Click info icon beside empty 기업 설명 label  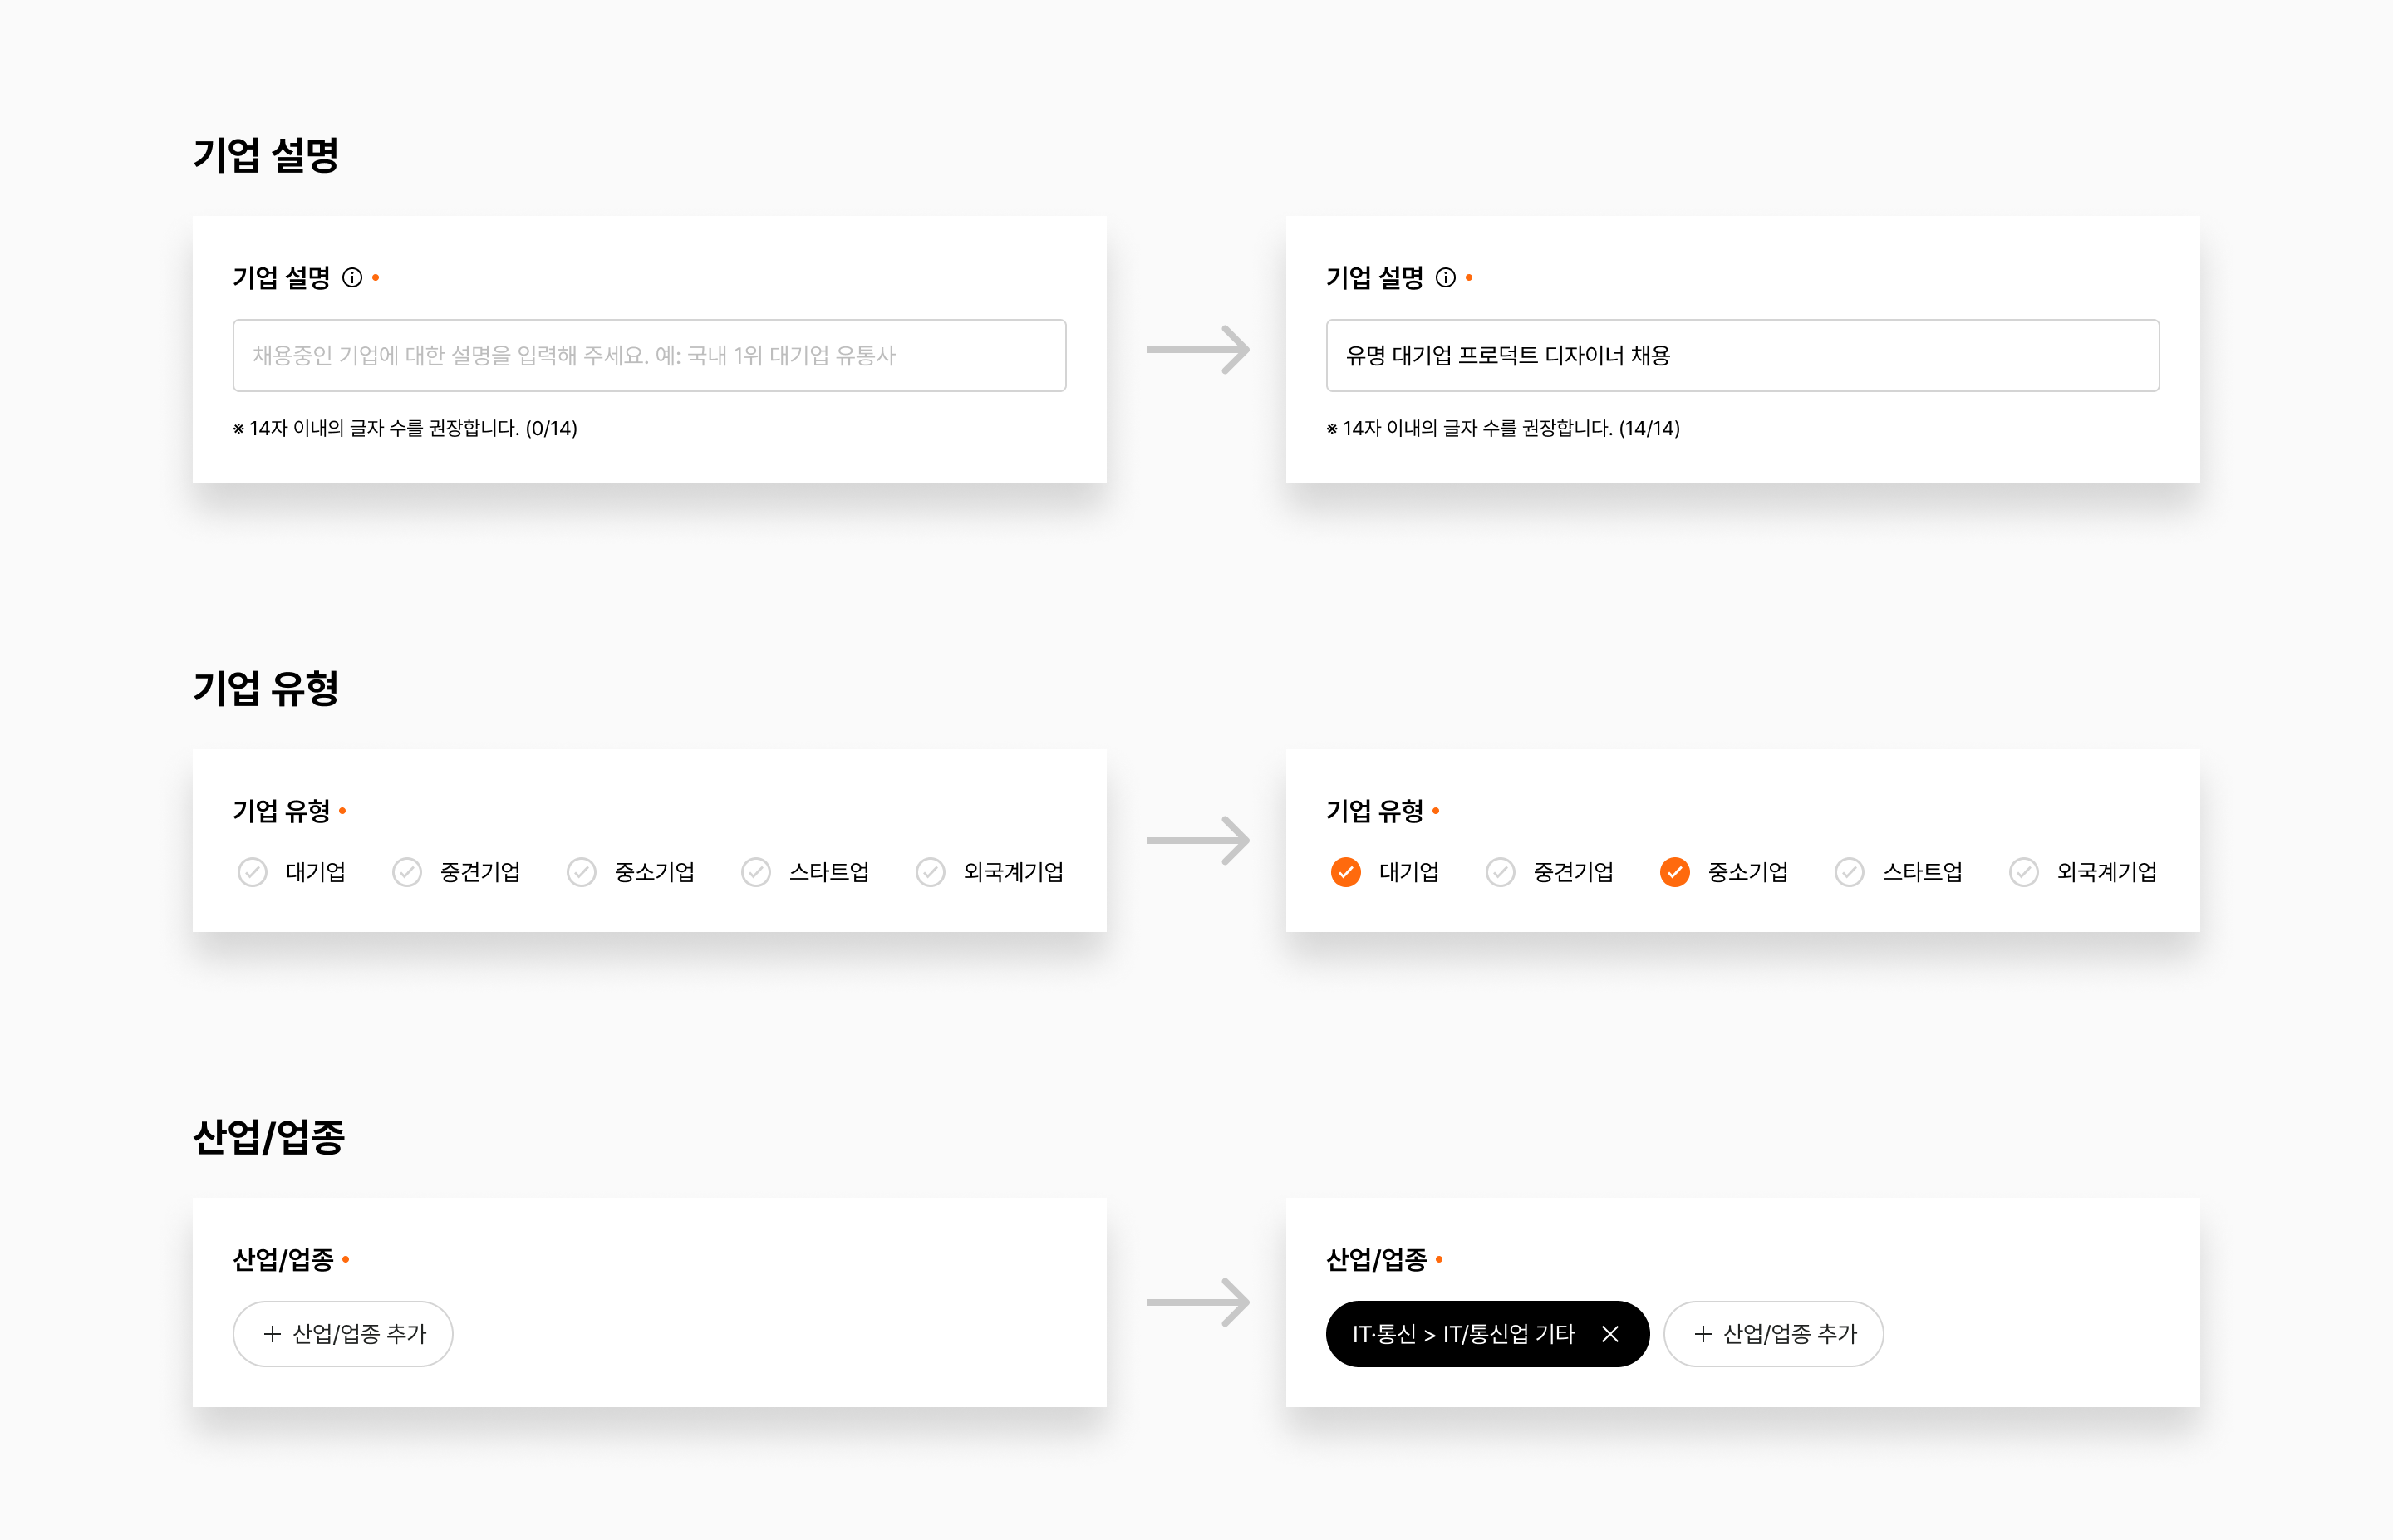click(352, 278)
